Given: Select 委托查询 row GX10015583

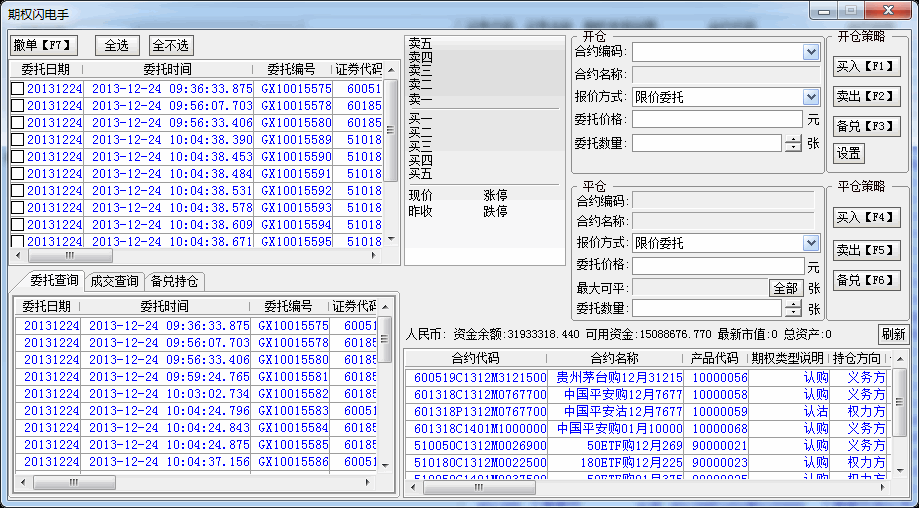Looking at the screenshot, I should [x=196, y=411].
